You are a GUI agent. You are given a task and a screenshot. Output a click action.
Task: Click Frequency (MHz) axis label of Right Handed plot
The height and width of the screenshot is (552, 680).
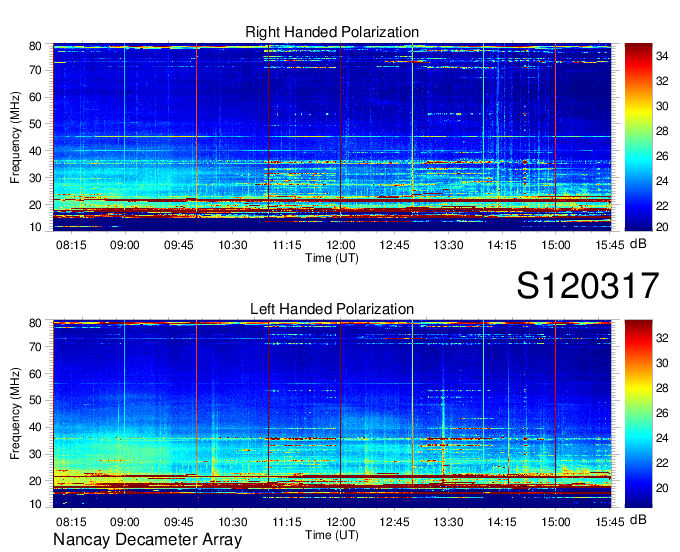[15, 137]
